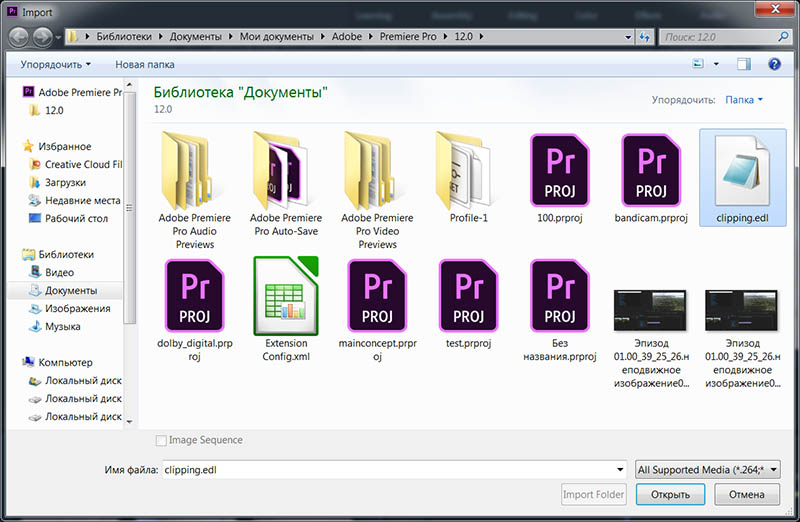Select the dolby_digital.prproj project file
The width and height of the screenshot is (800, 522).
(x=194, y=310)
